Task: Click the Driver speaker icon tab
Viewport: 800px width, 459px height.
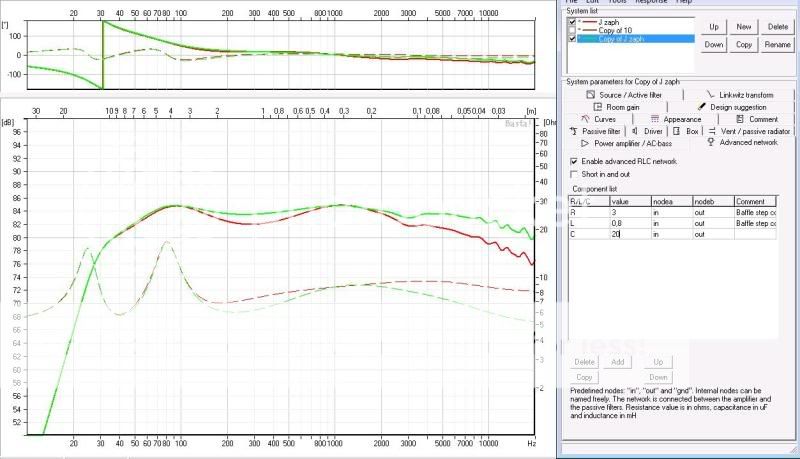Action: tap(634, 131)
